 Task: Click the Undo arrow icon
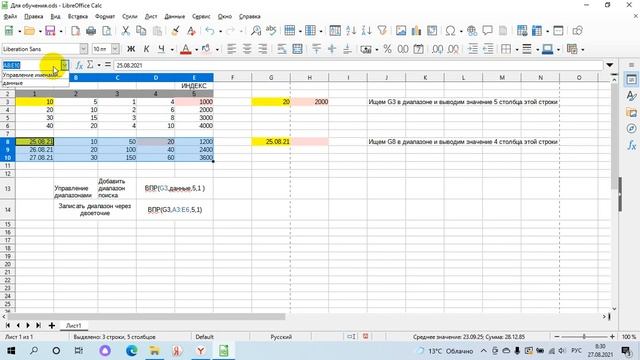tap(210, 31)
